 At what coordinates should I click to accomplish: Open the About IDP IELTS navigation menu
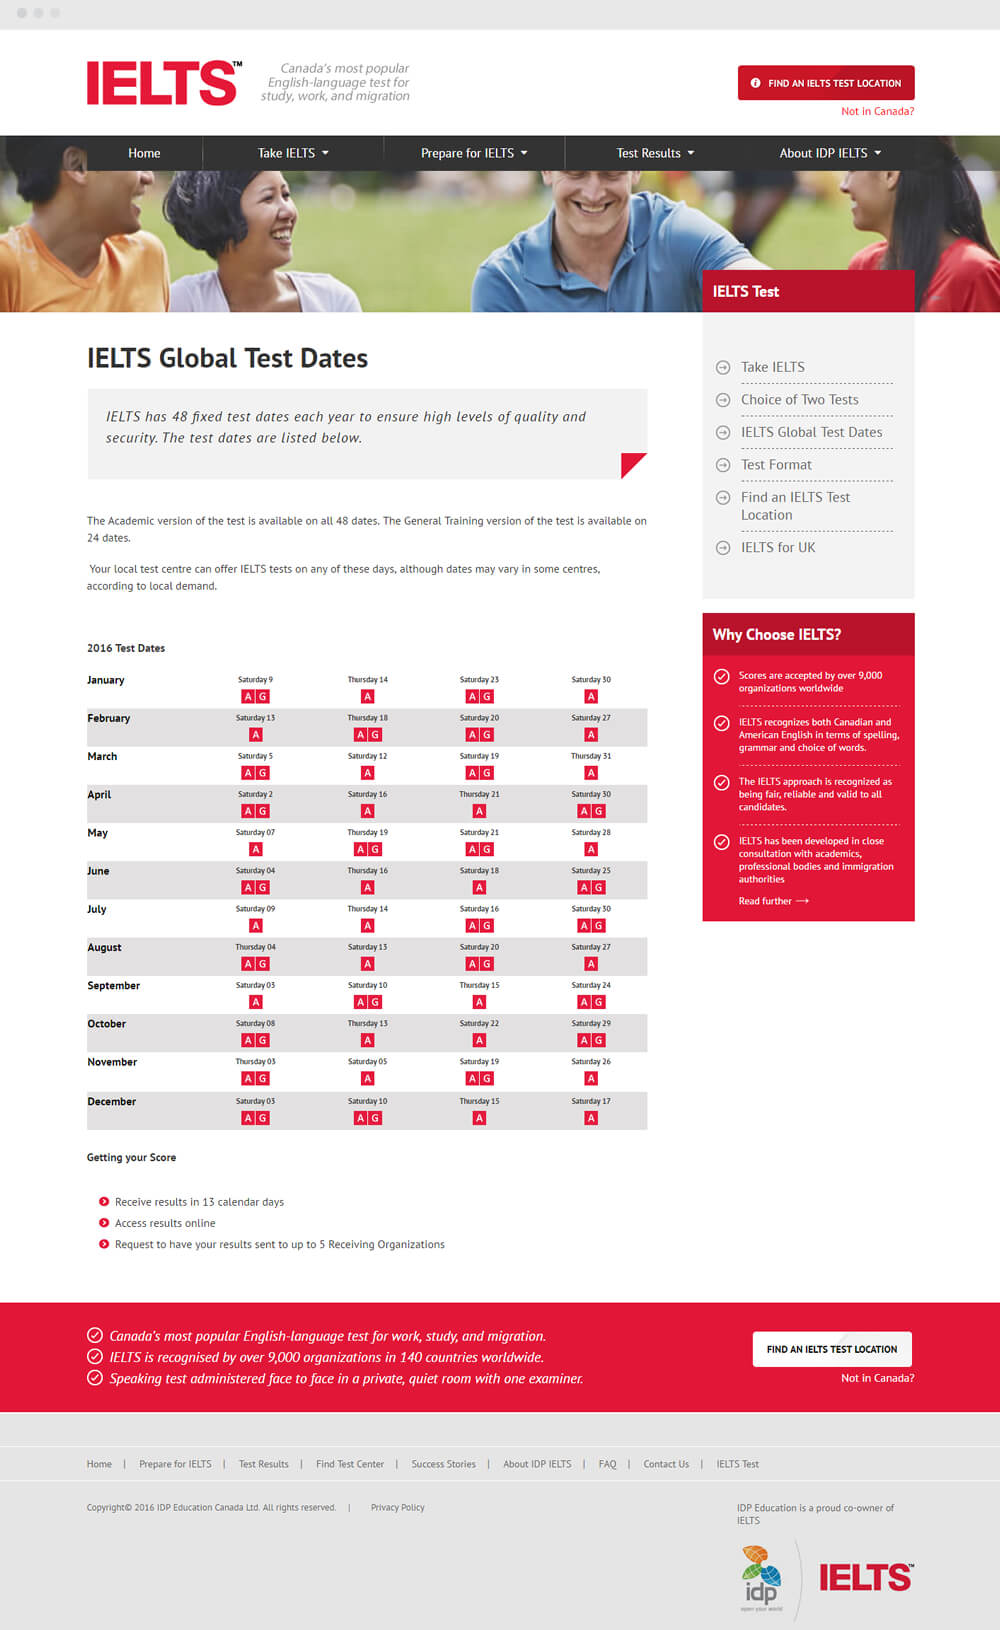point(830,153)
